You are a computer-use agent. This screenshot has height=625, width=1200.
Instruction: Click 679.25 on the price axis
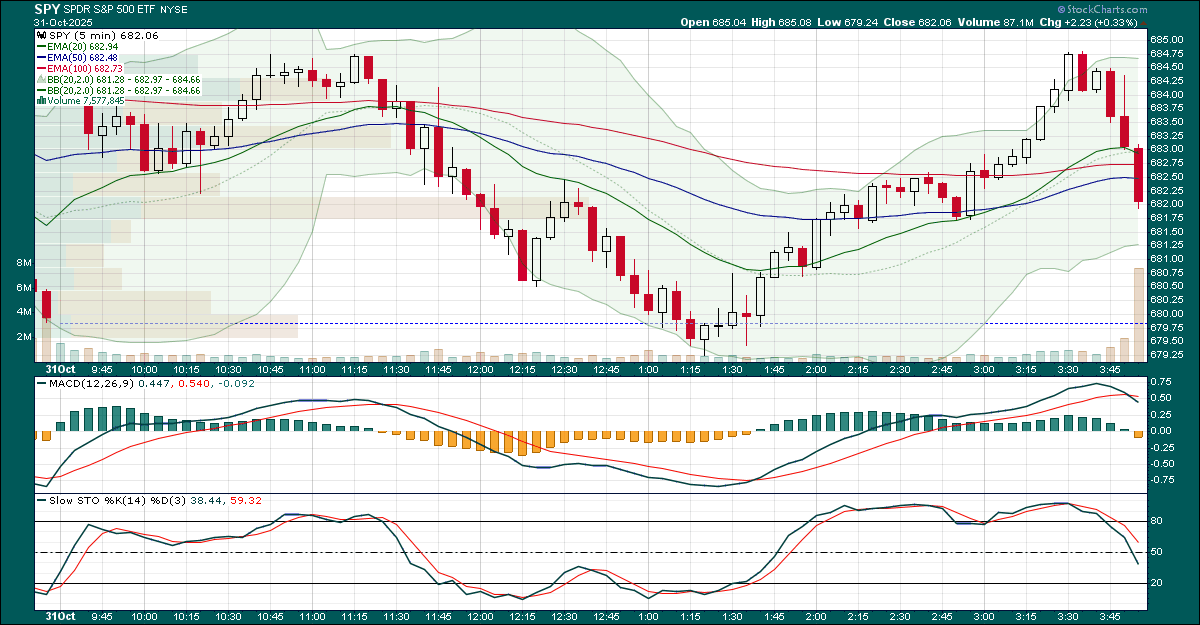pyautogui.click(x=1165, y=355)
